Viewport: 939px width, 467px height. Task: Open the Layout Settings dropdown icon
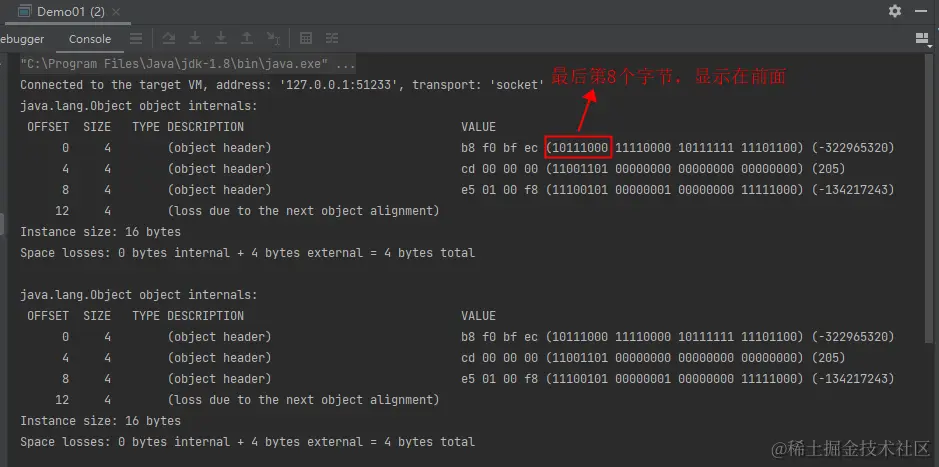(x=922, y=39)
